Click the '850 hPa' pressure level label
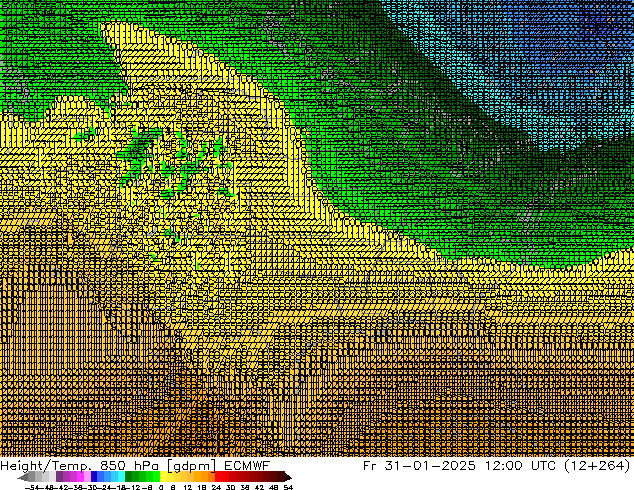634x490 pixels. [x=129, y=466]
